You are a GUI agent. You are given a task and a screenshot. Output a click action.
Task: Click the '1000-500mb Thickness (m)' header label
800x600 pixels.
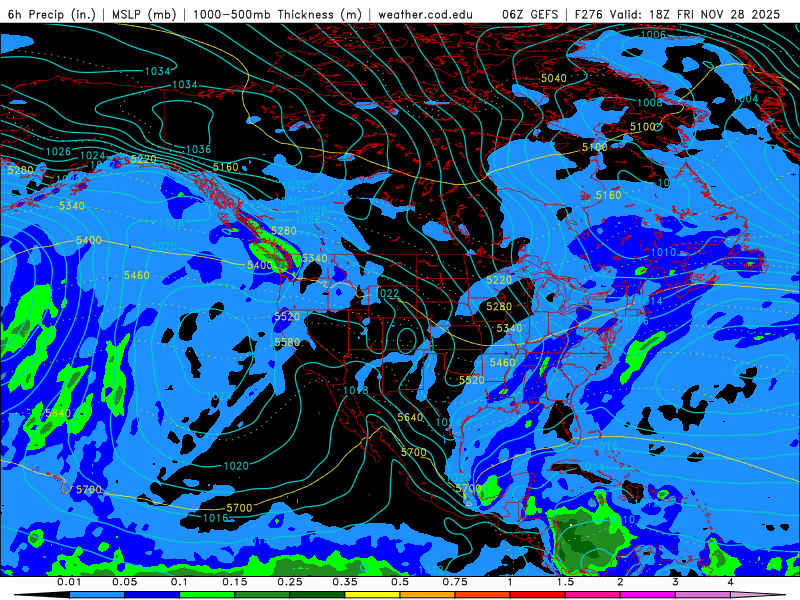(277, 14)
